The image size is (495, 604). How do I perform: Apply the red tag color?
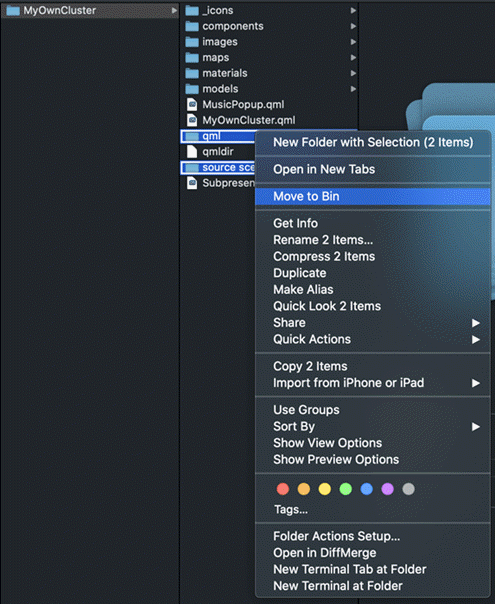(283, 489)
